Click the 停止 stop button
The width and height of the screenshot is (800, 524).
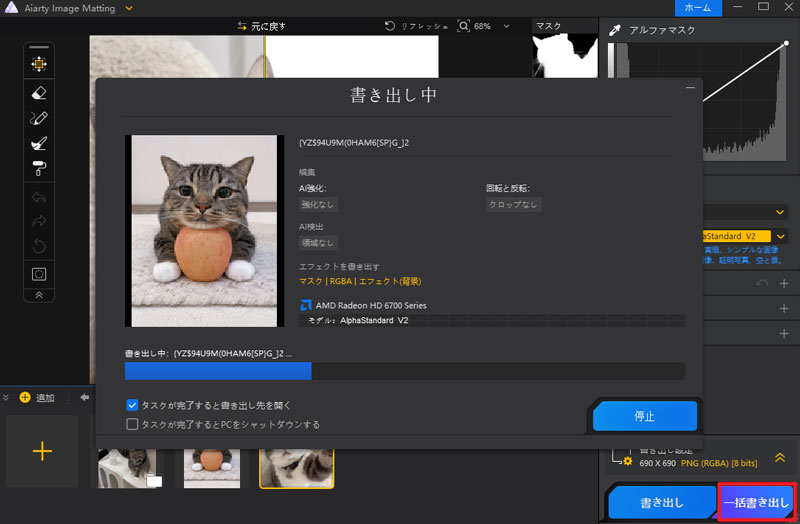644,416
